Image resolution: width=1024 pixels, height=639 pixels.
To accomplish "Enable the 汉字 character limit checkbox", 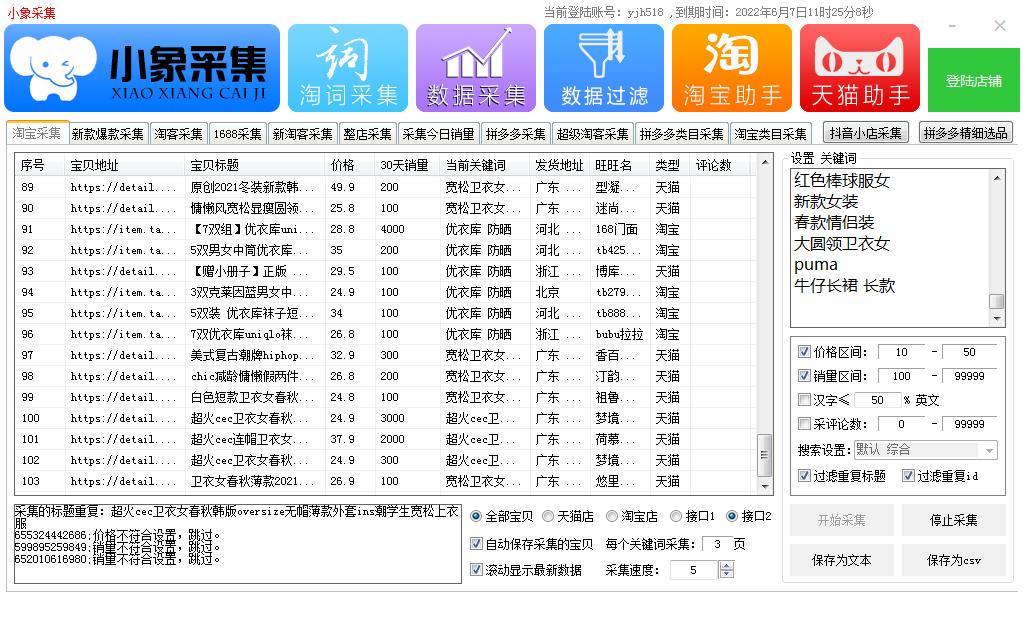I will point(805,399).
